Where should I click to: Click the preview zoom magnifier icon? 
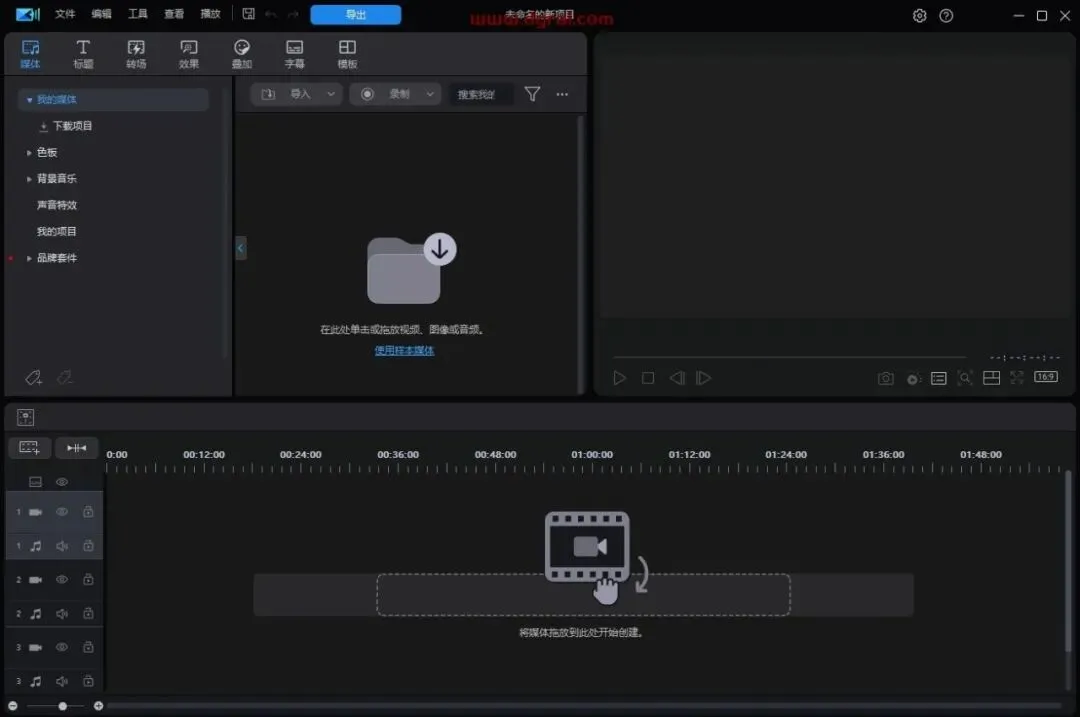tap(965, 377)
